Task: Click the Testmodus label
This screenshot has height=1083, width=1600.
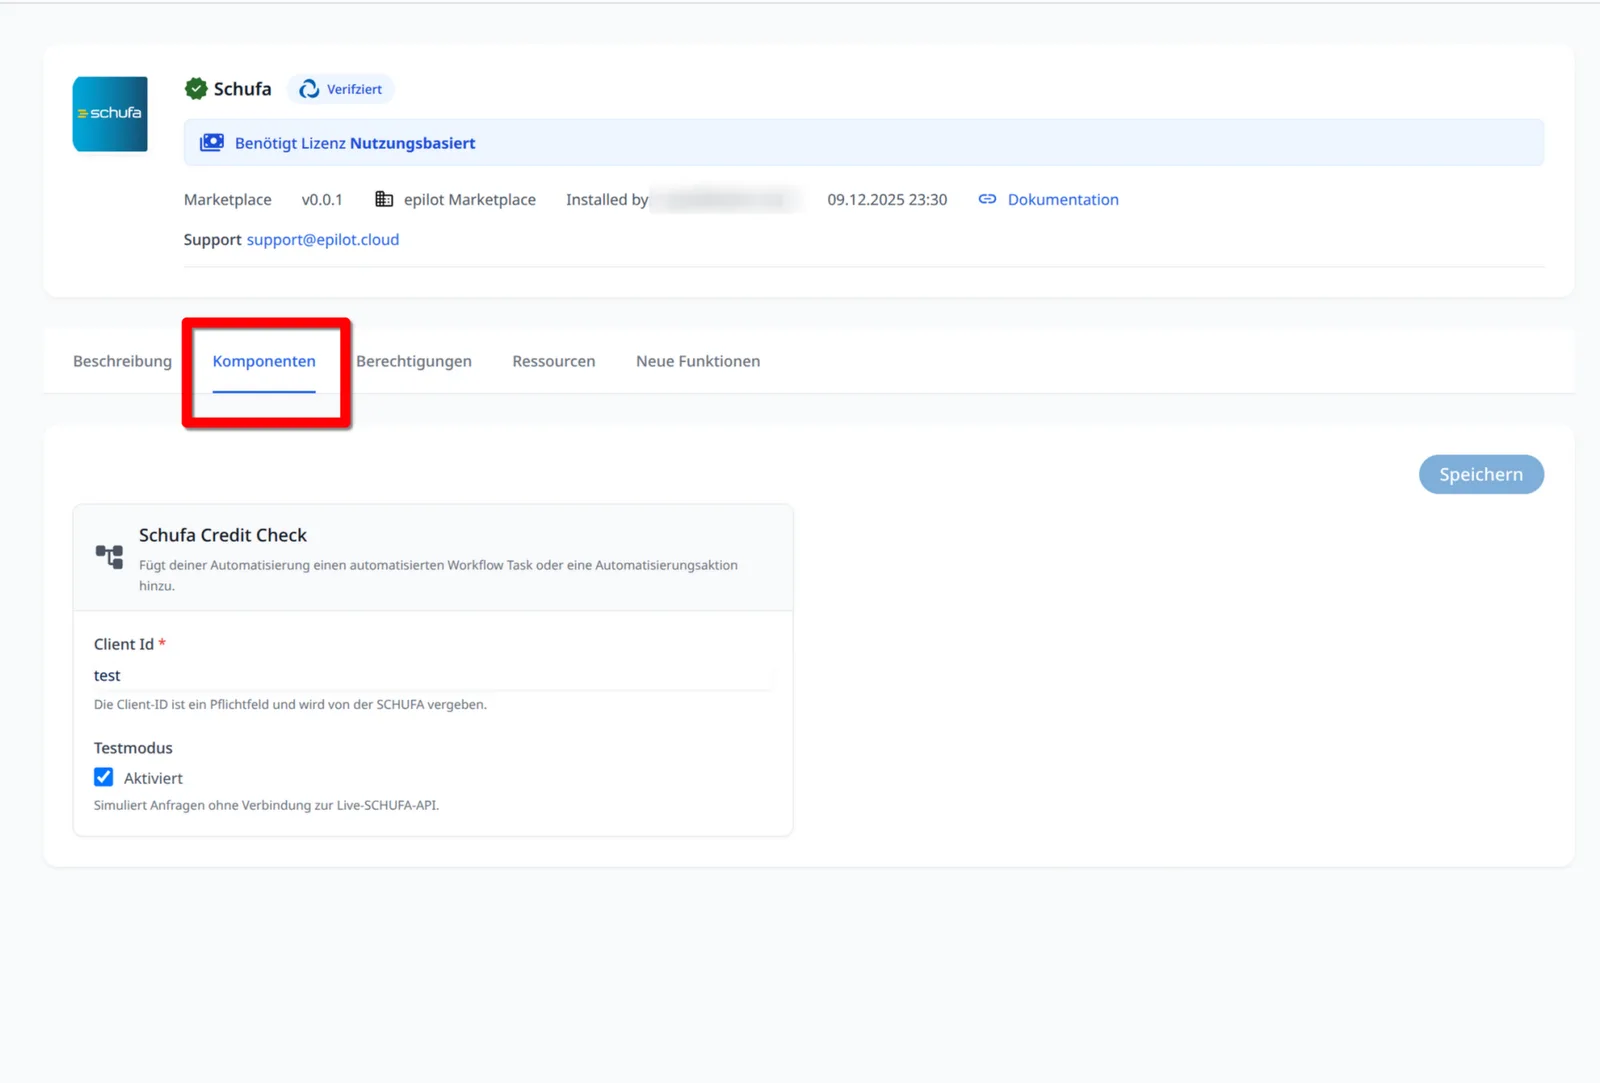Action: (133, 748)
